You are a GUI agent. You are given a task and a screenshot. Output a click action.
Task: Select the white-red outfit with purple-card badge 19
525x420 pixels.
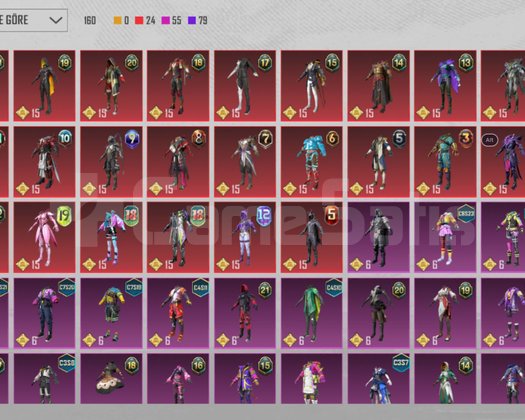(445, 313)
